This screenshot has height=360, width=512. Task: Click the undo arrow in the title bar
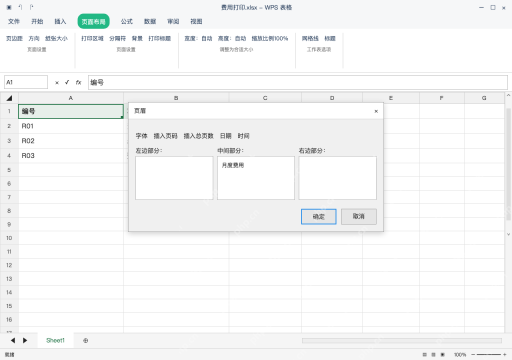pos(20,7)
